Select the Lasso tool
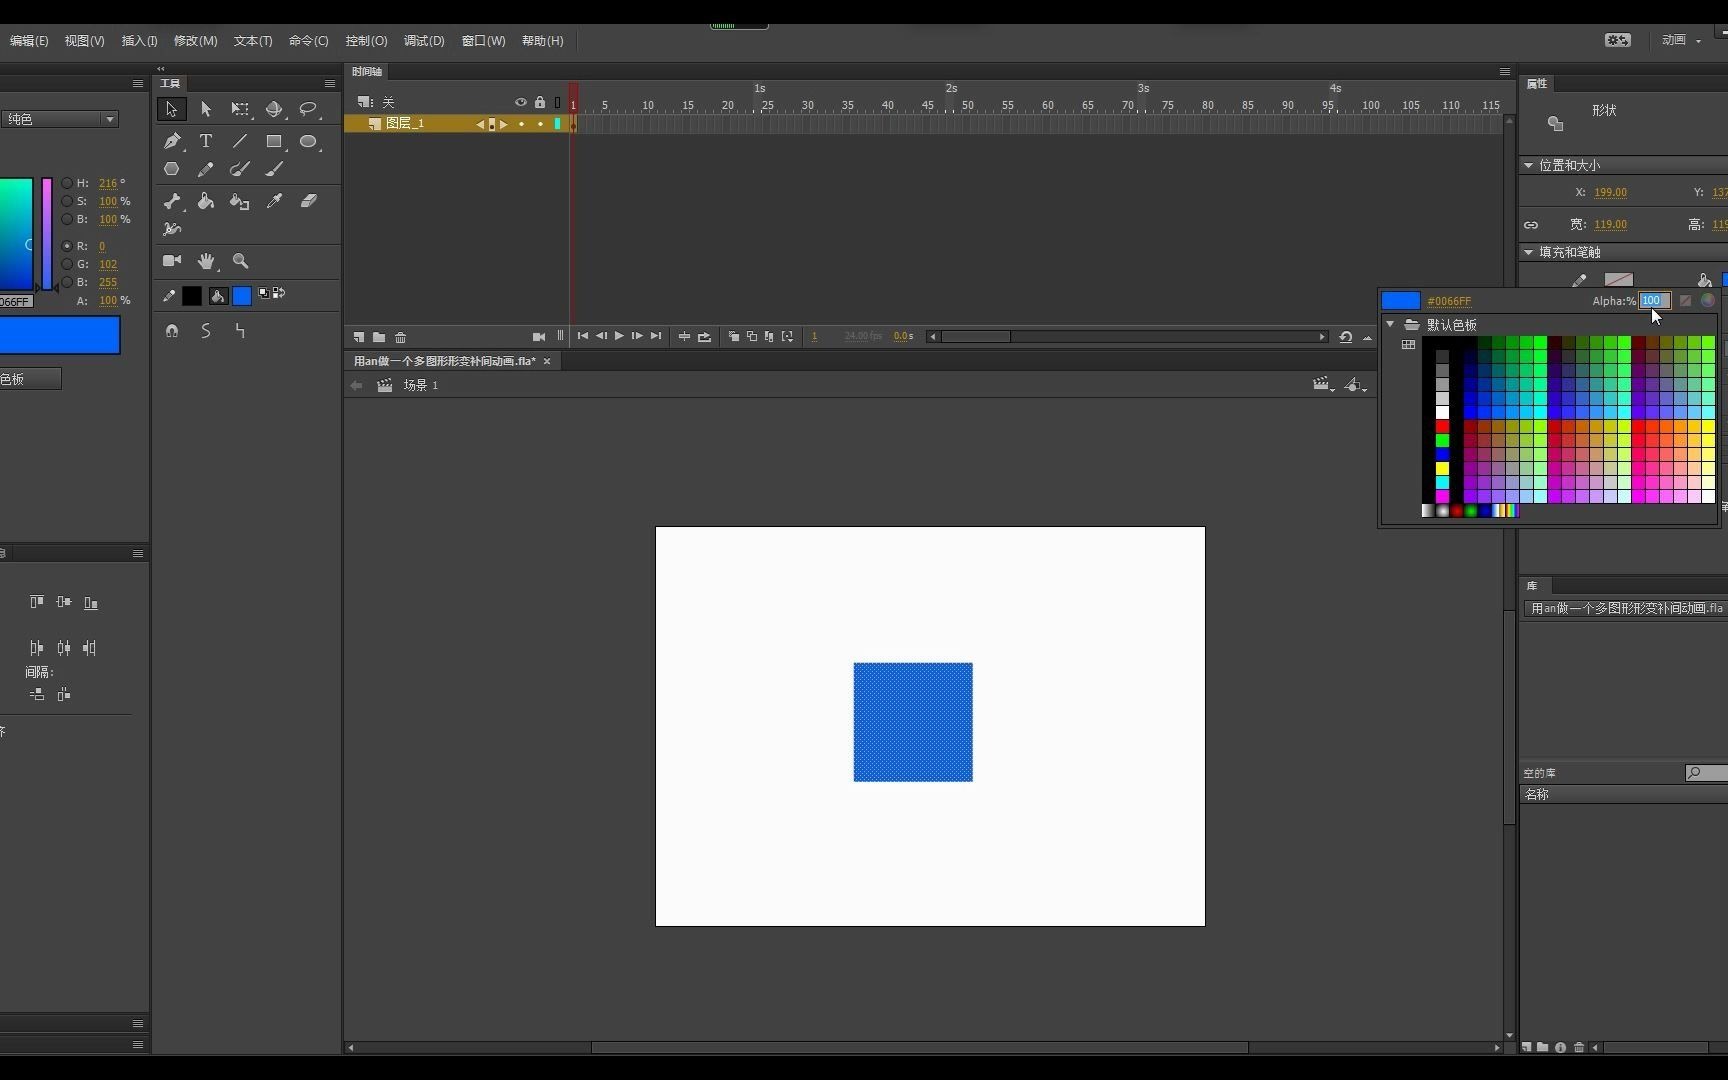This screenshot has width=1728, height=1080. click(x=308, y=109)
